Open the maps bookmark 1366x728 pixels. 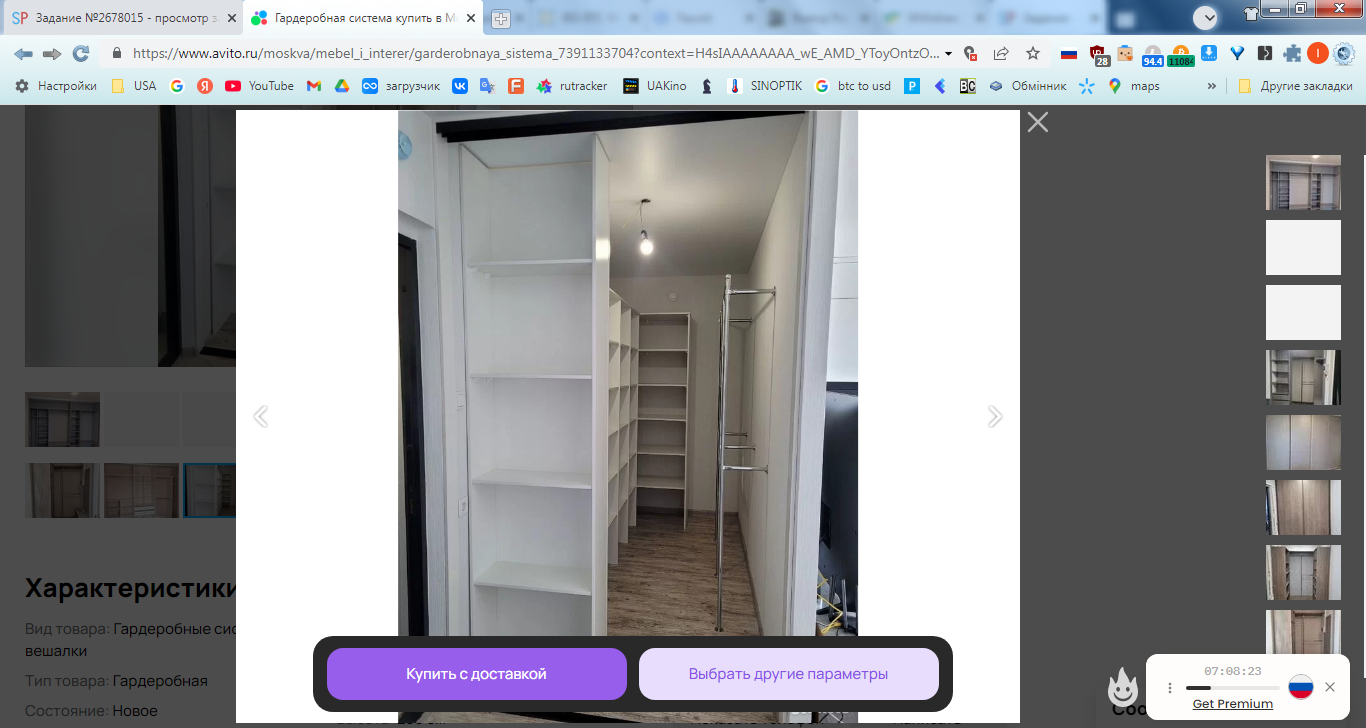(x=1134, y=86)
